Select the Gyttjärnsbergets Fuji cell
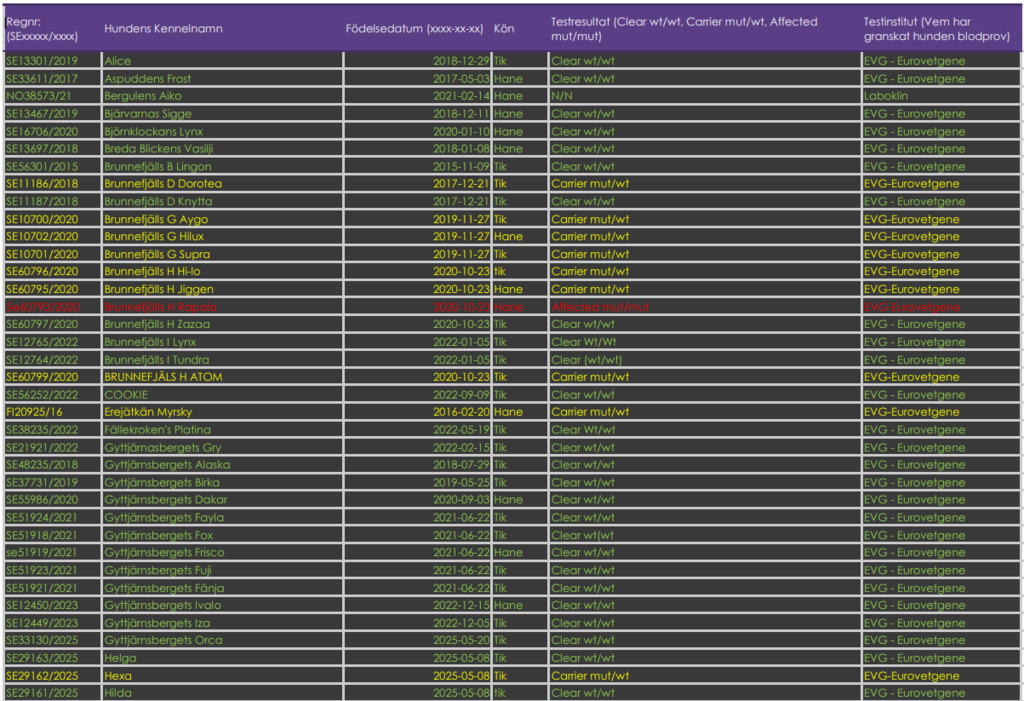 point(222,570)
